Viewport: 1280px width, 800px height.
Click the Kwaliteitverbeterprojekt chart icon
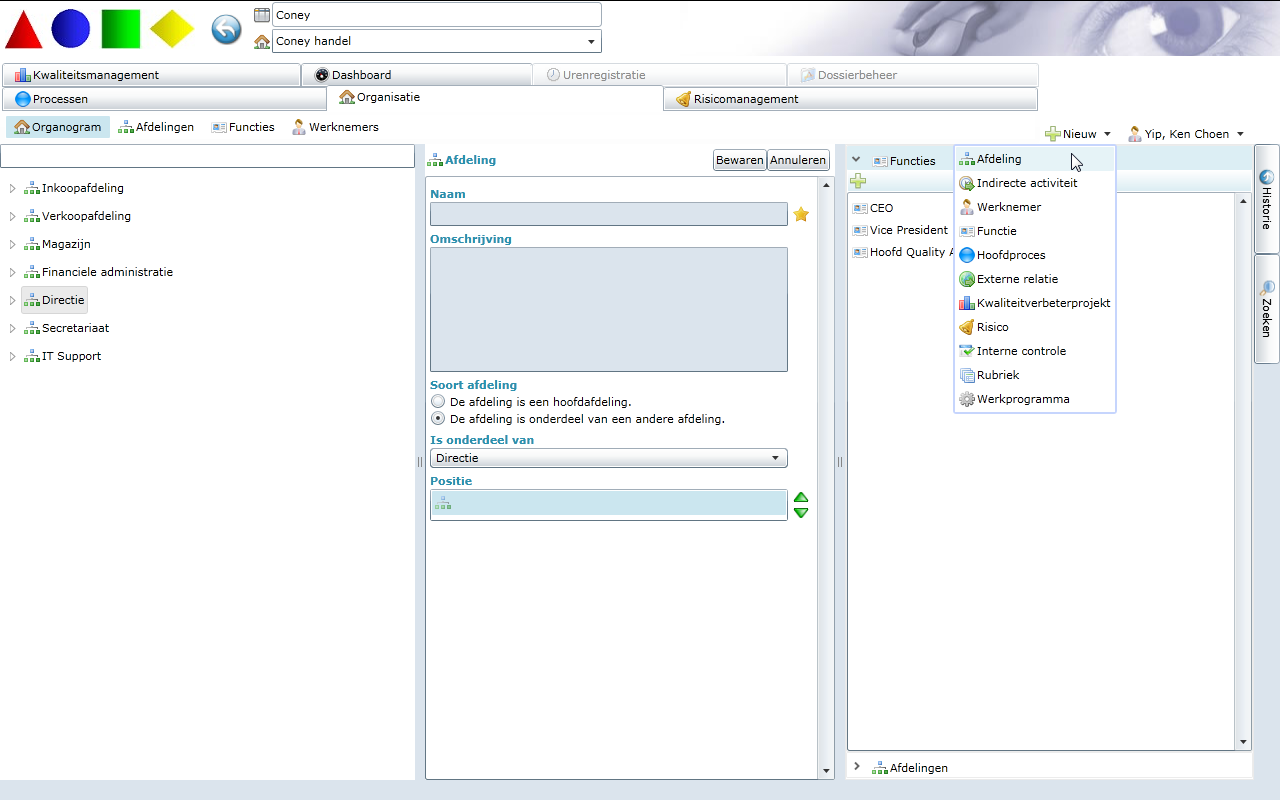pyautogui.click(x=967, y=303)
